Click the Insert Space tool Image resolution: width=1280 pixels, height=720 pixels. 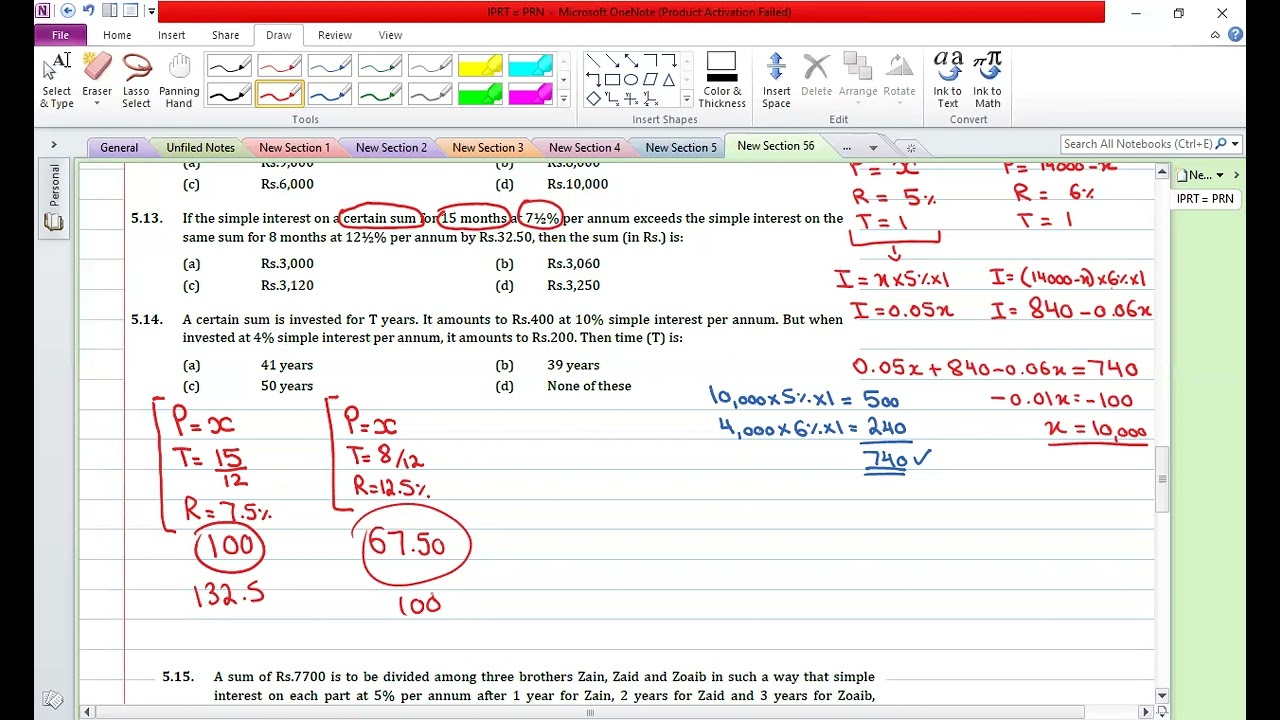776,80
